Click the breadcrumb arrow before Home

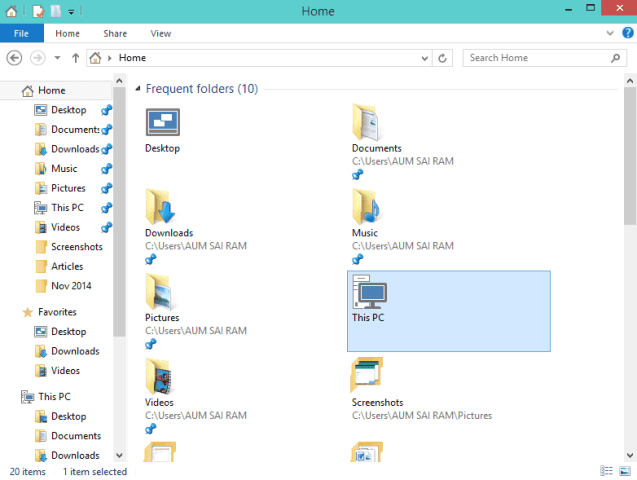pyautogui.click(x=110, y=58)
